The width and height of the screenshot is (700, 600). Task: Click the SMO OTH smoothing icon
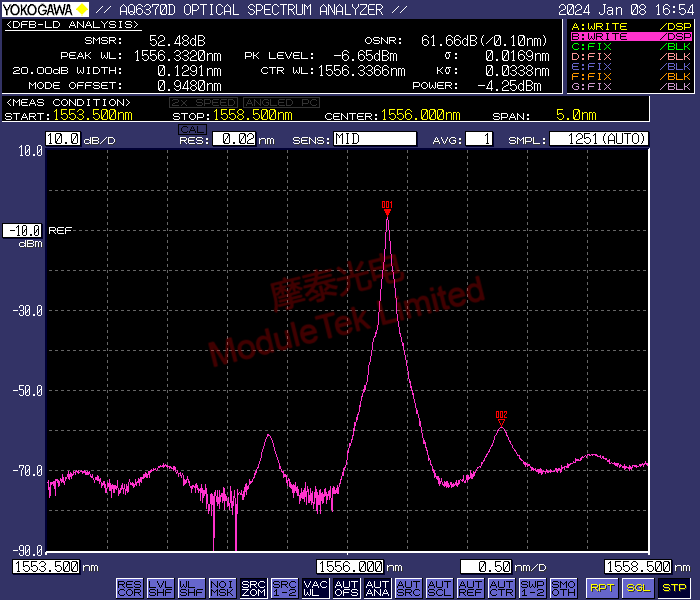563,588
